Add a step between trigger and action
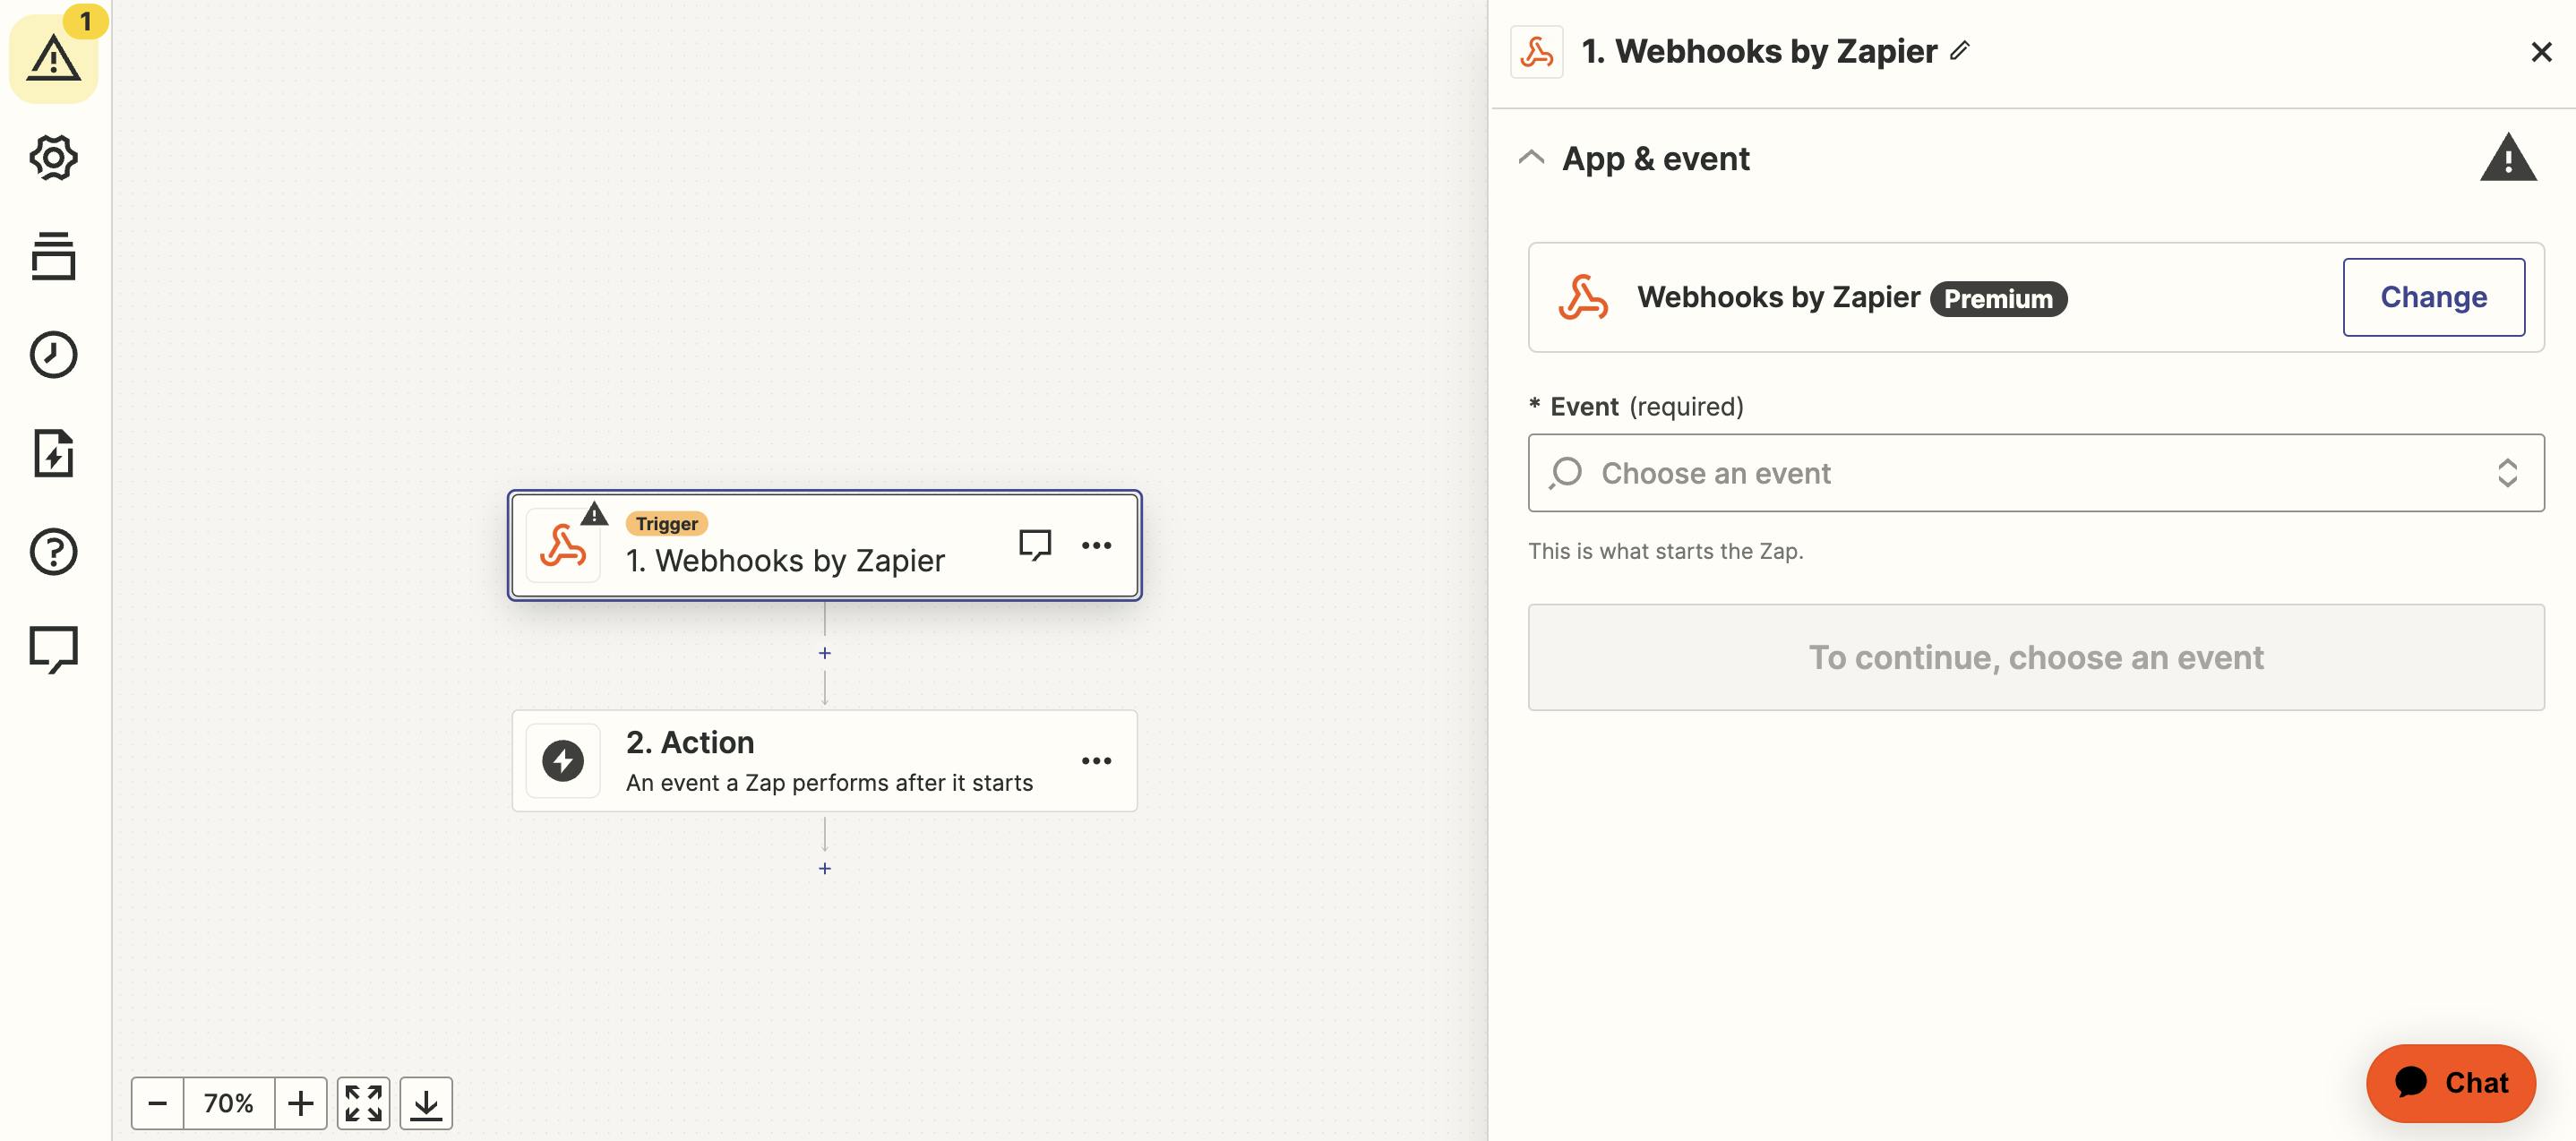Image resolution: width=2576 pixels, height=1141 pixels. [x=824, y=653]
